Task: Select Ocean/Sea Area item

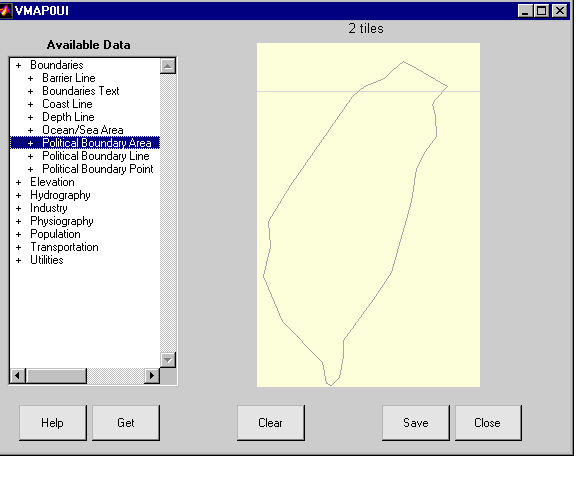Action: click(83, 130)
